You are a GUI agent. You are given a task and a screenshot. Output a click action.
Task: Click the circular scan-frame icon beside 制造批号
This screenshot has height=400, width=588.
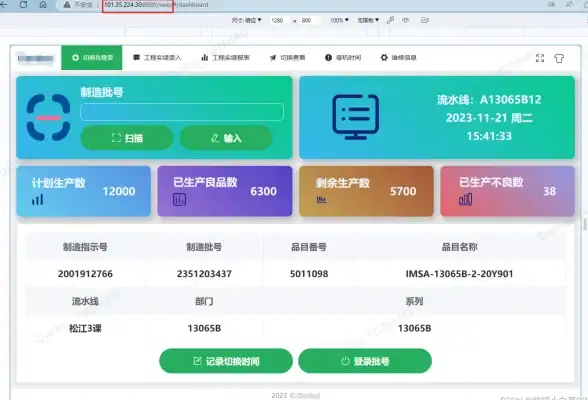(48, 117)
